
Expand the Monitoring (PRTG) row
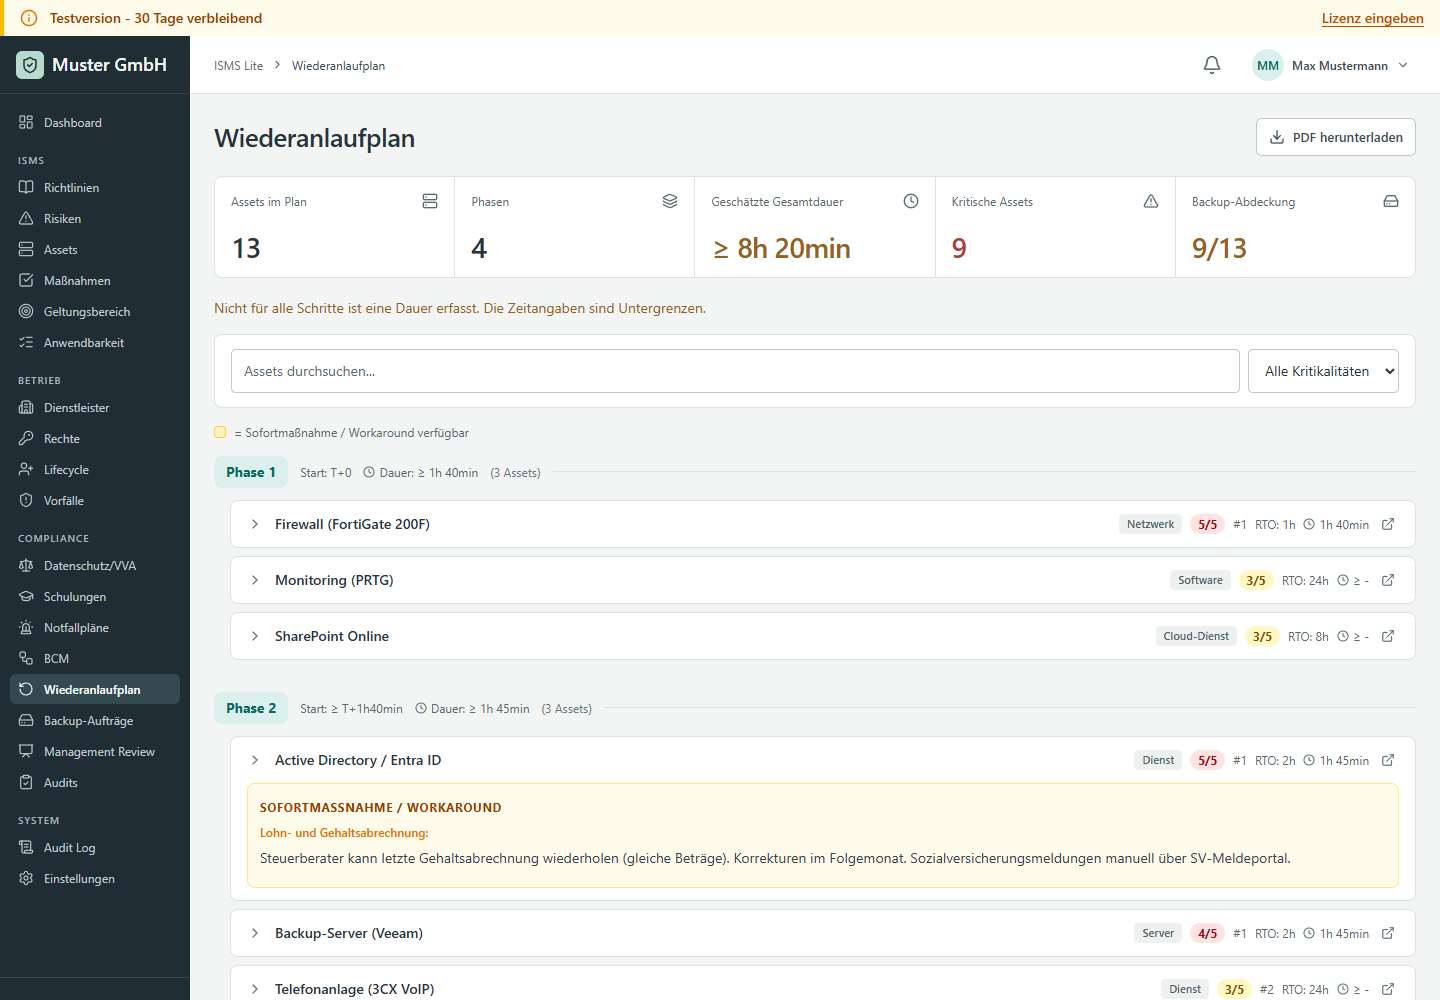point(255,580)
